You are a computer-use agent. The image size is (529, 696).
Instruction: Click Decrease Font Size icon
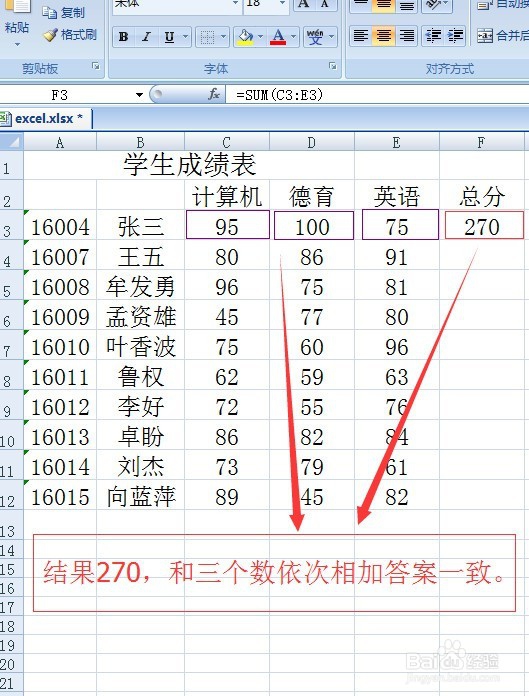point(325,4)
